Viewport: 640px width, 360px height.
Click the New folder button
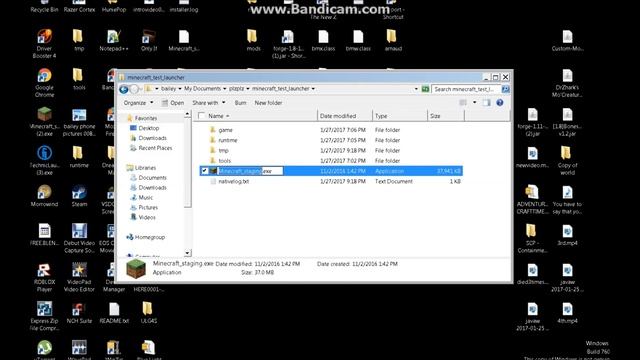click(268, 103)
